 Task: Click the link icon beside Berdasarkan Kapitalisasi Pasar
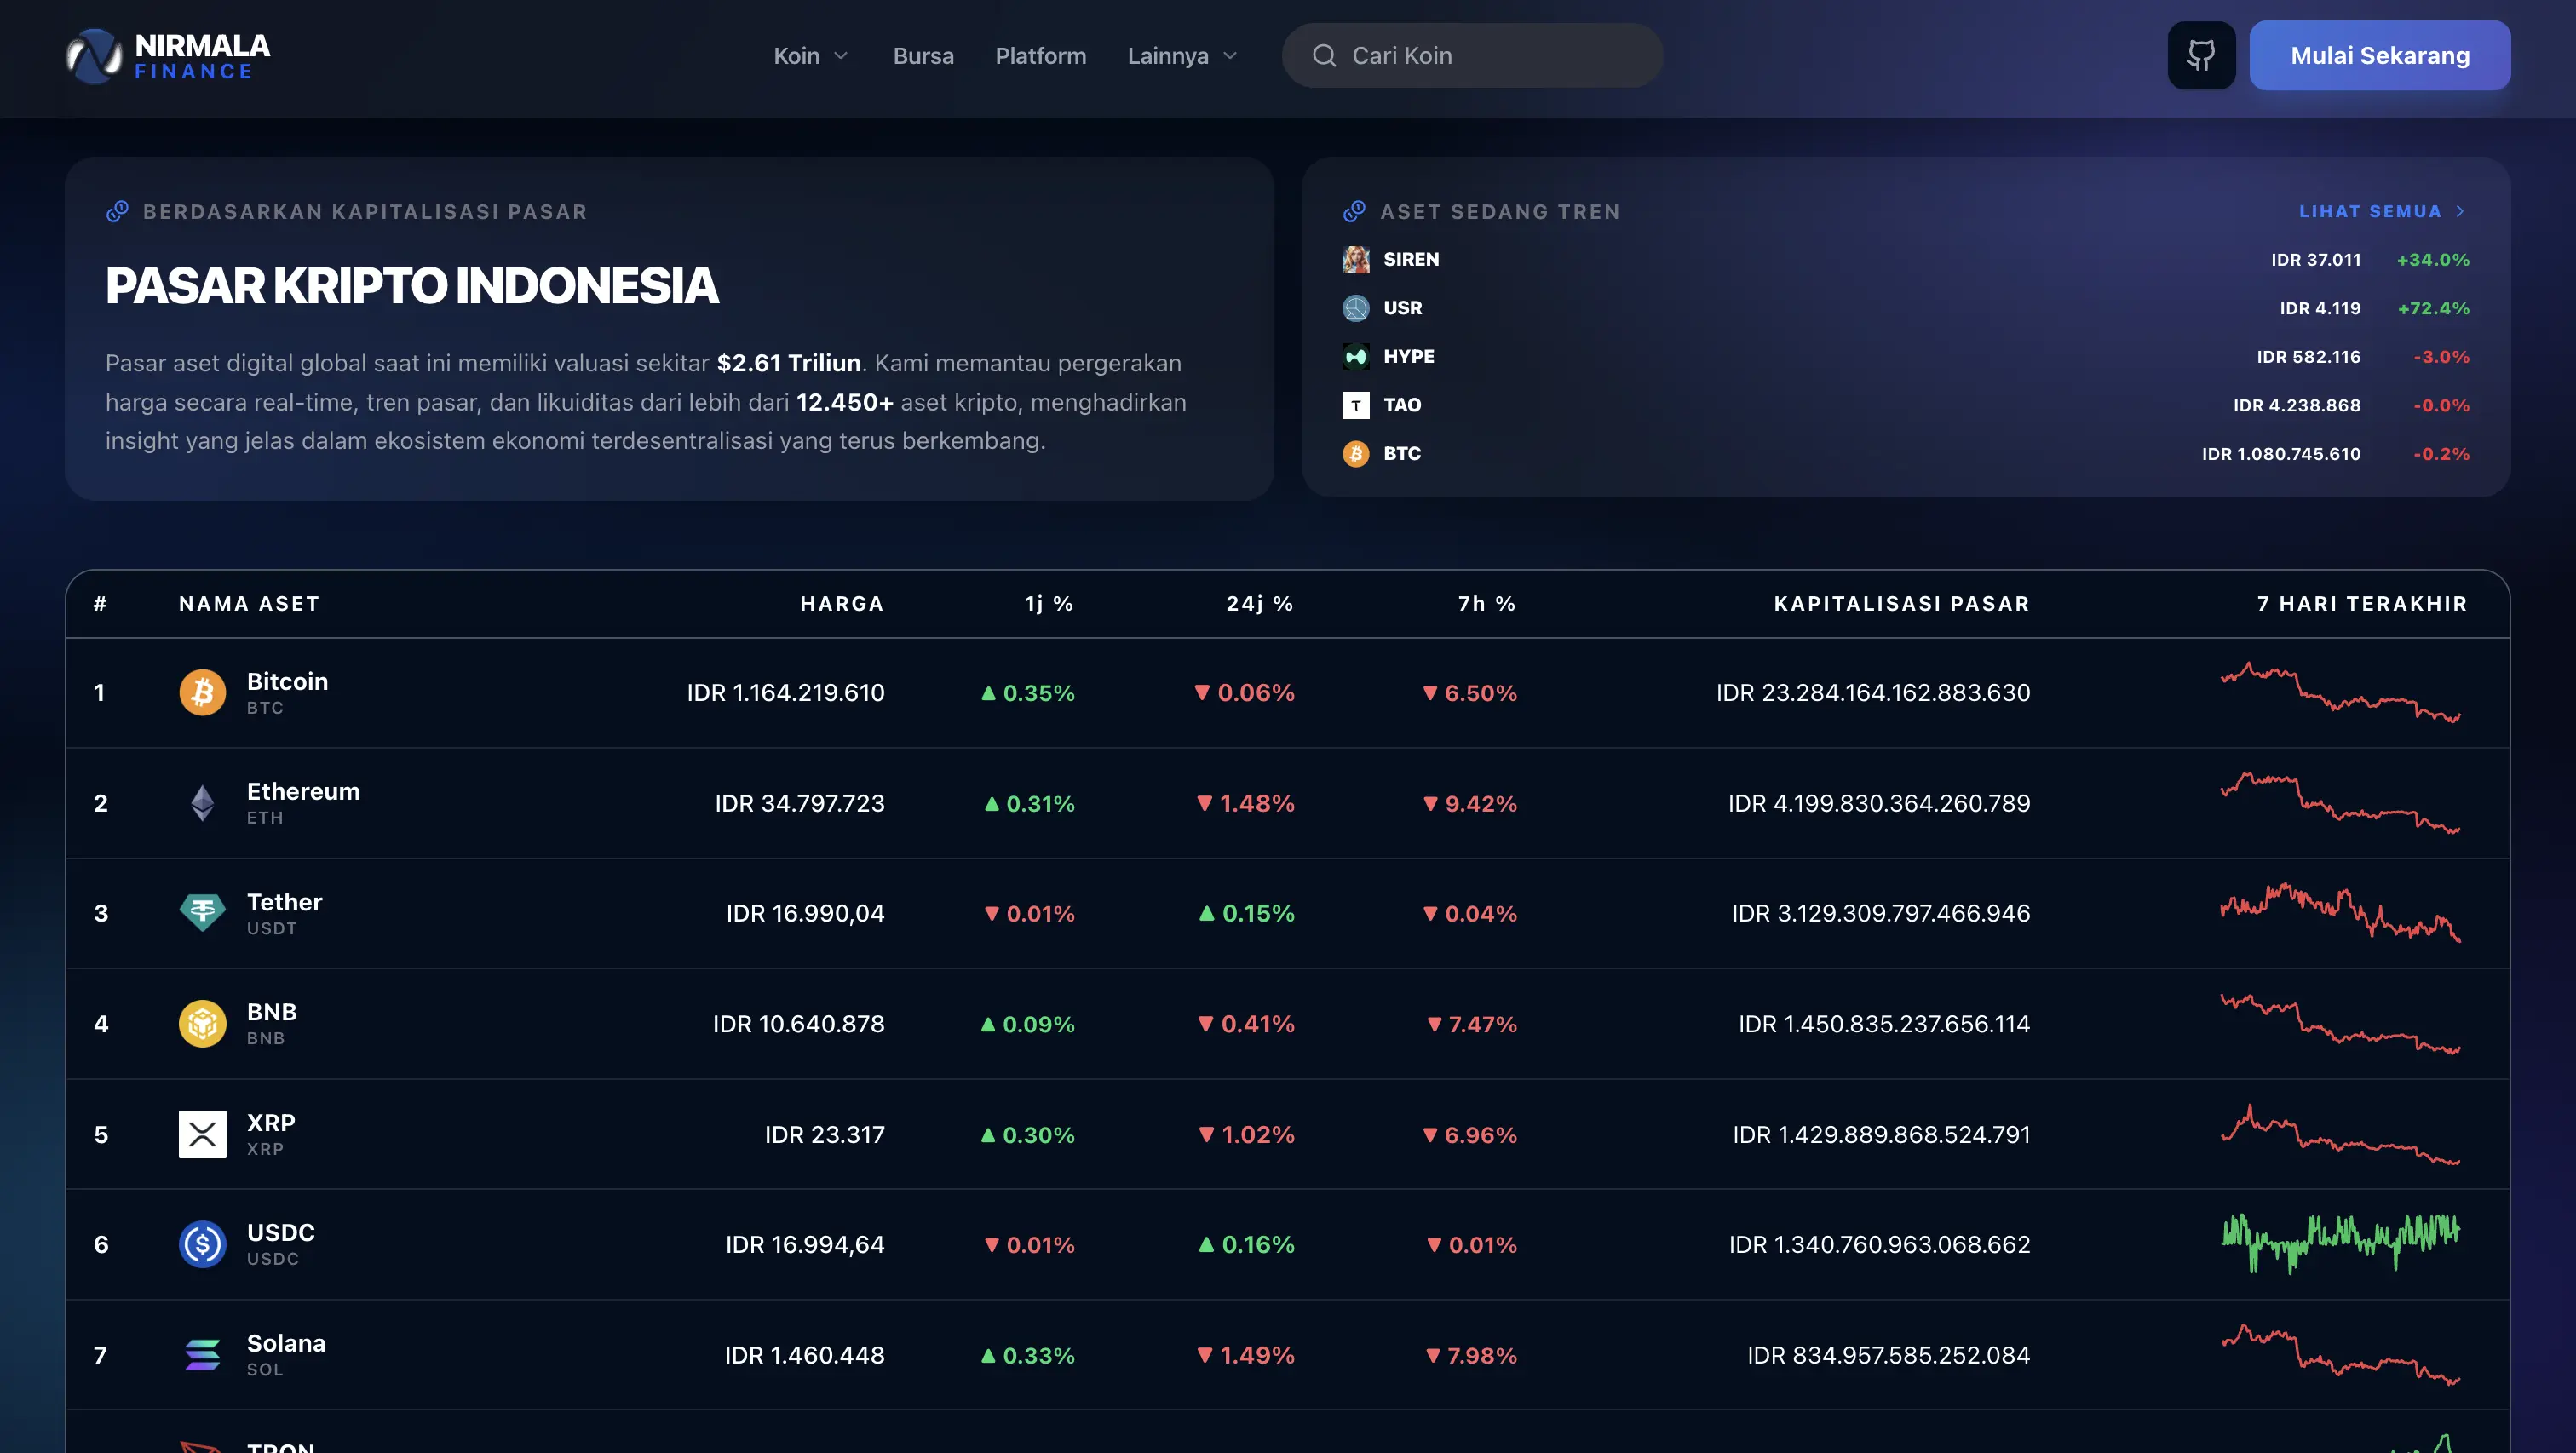click(117, 211)
